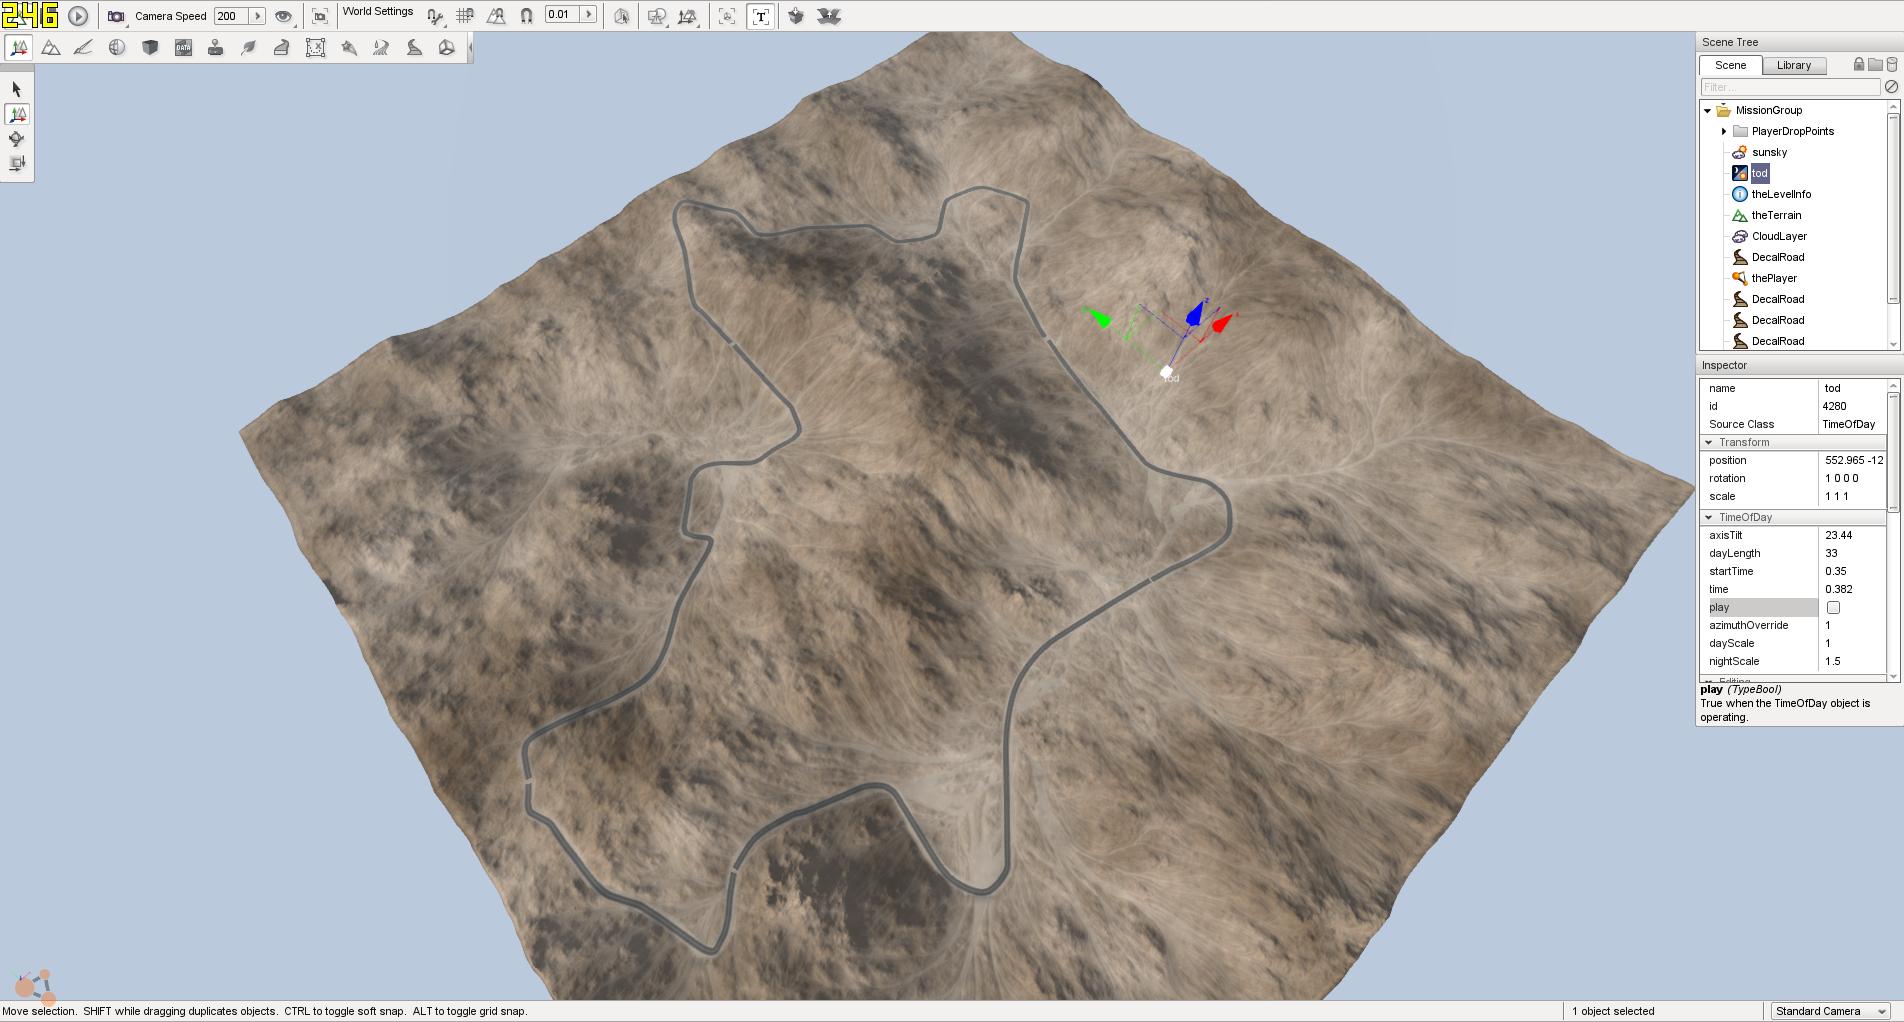Toggle the render object icons button

727,16
